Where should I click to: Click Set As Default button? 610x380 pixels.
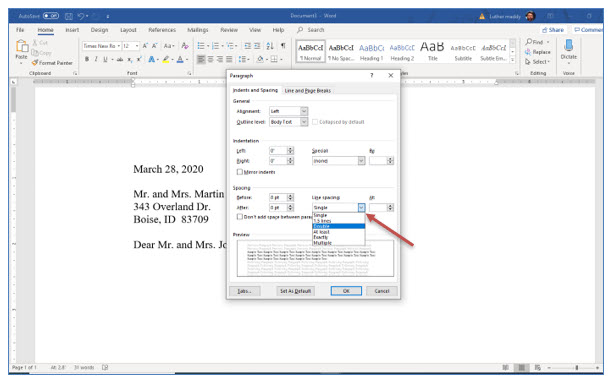coord(295,291)
